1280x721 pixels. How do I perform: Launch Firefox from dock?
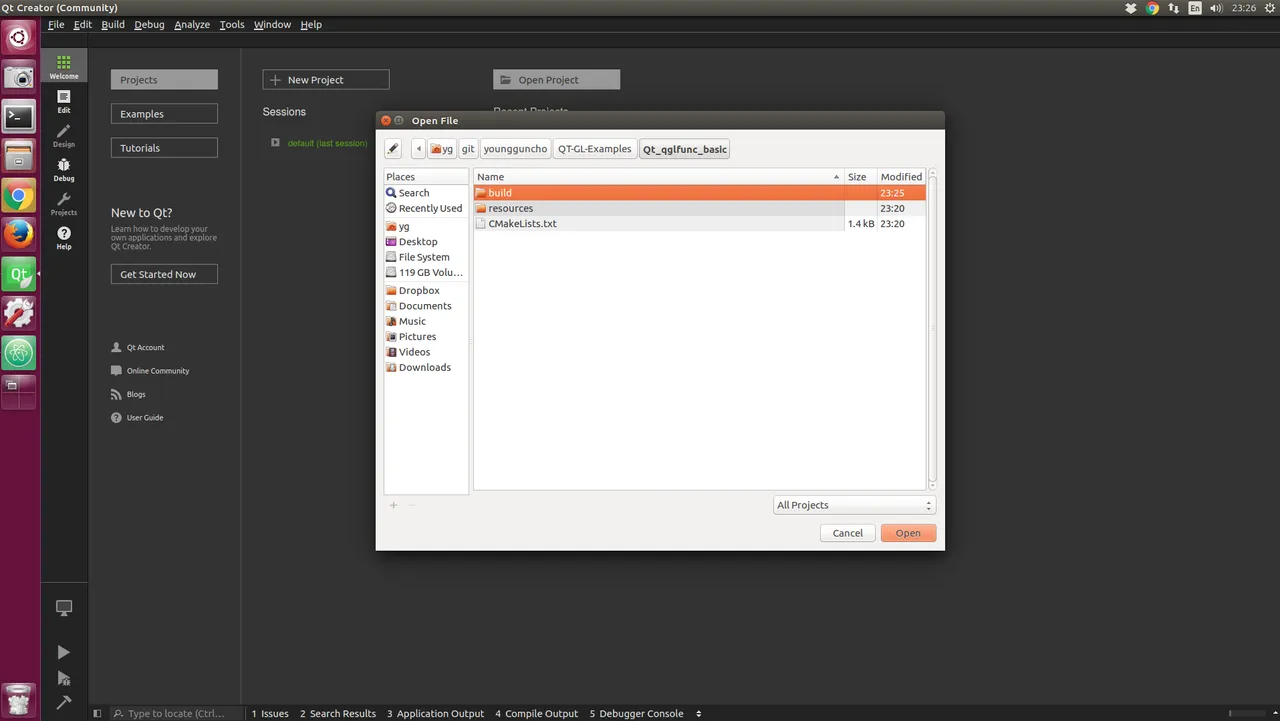tap(19, 234)
